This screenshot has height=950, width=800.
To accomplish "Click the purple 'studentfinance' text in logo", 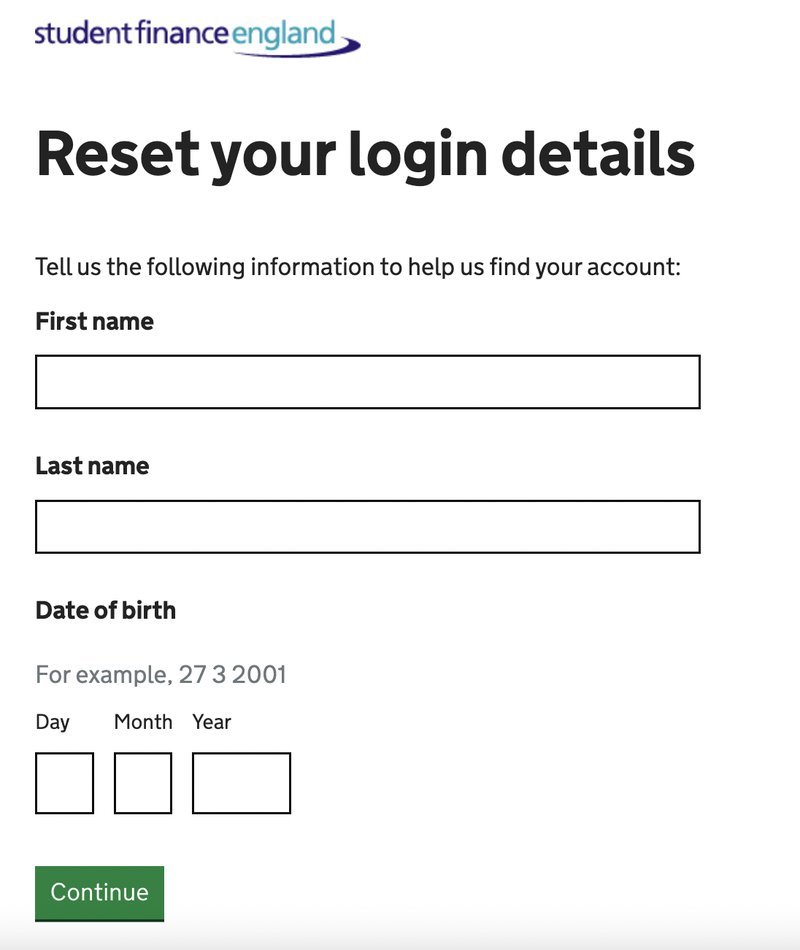I will (x=132, y=33).
